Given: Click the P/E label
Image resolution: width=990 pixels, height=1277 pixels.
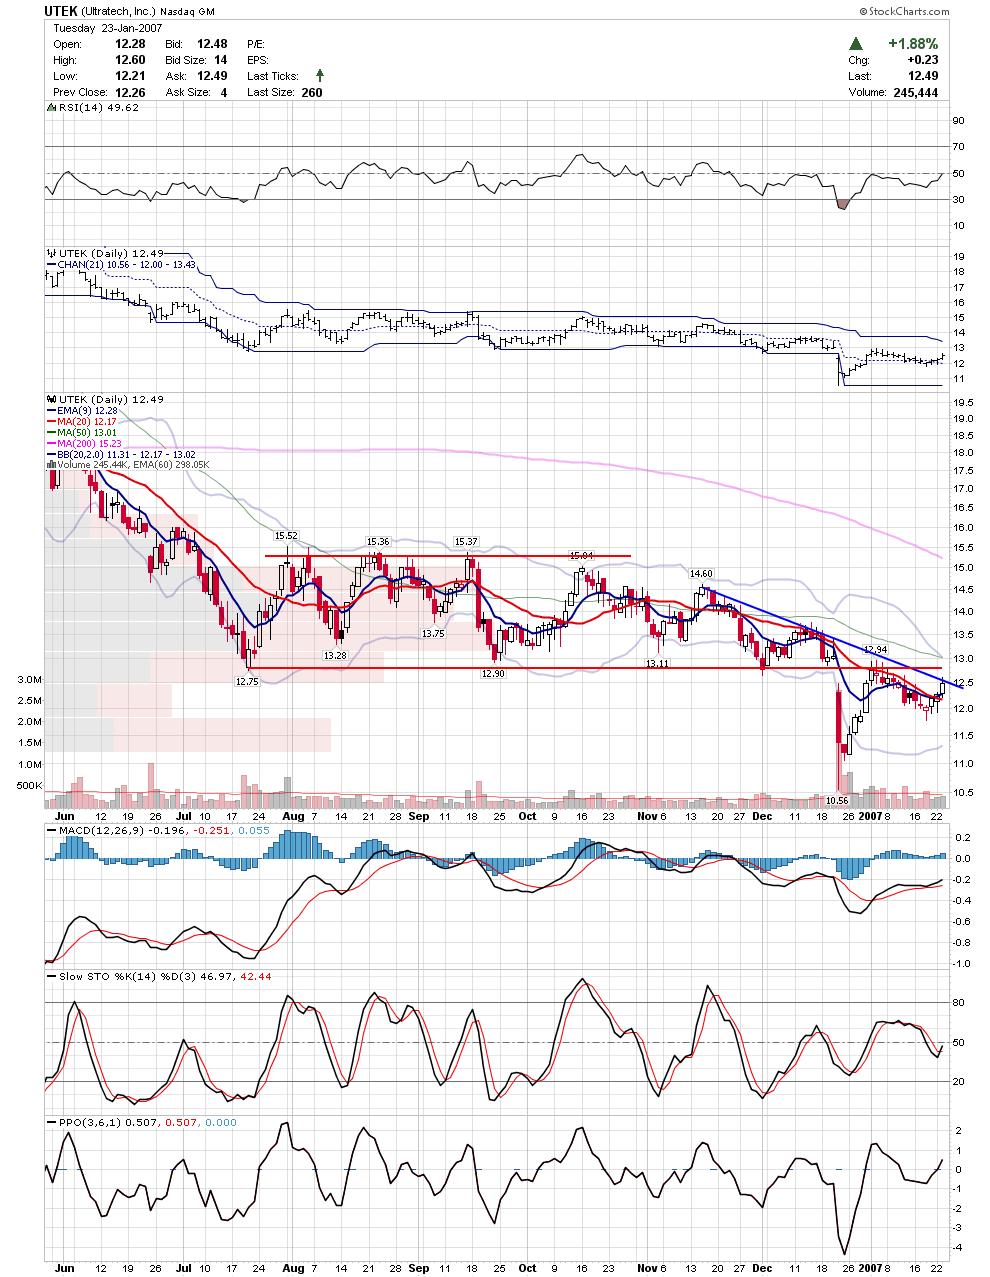Looking at the screenshot, I should (257, 44).
